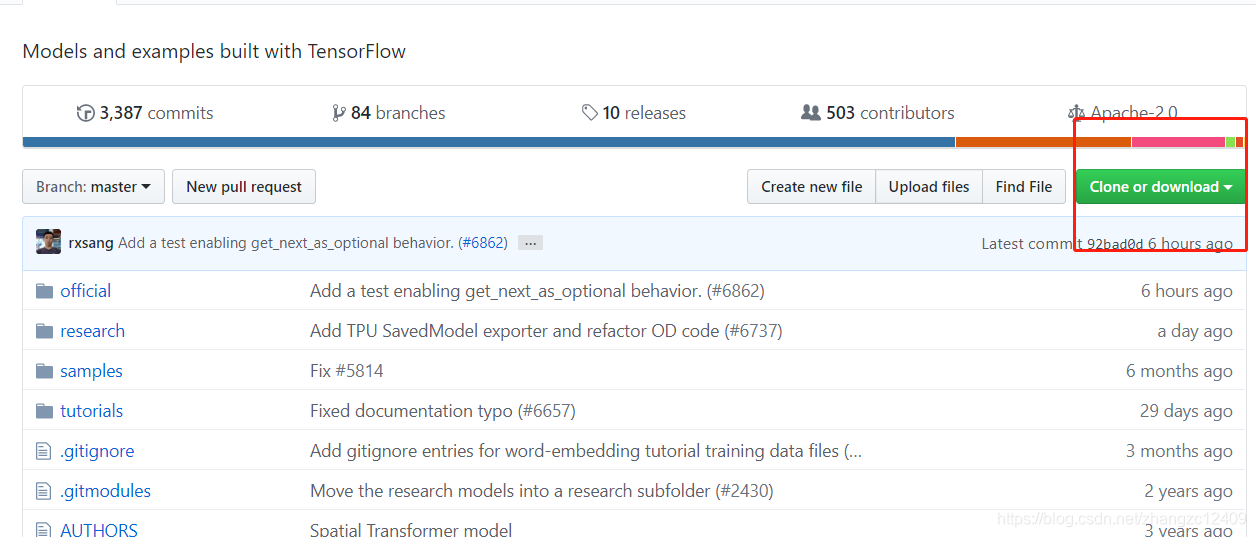Open latest commit hash 92bad0d

tap(1114, 244)
